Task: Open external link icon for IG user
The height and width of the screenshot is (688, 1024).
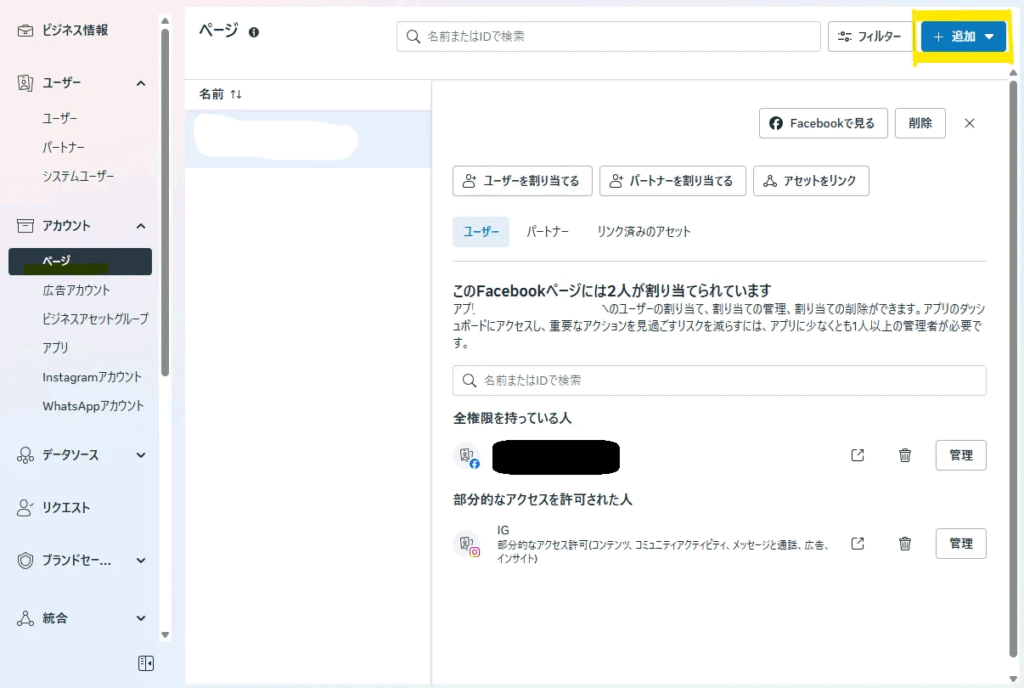Action: pos(857,544)
